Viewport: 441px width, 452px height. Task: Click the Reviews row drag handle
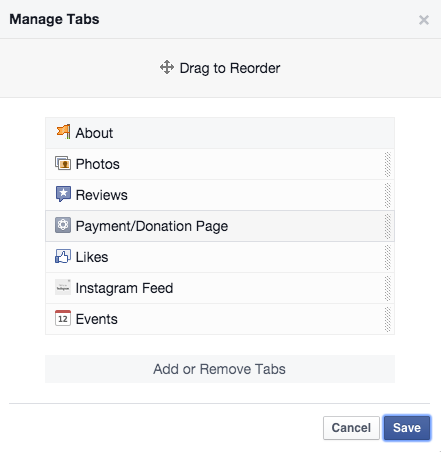(x=387, y=195)
